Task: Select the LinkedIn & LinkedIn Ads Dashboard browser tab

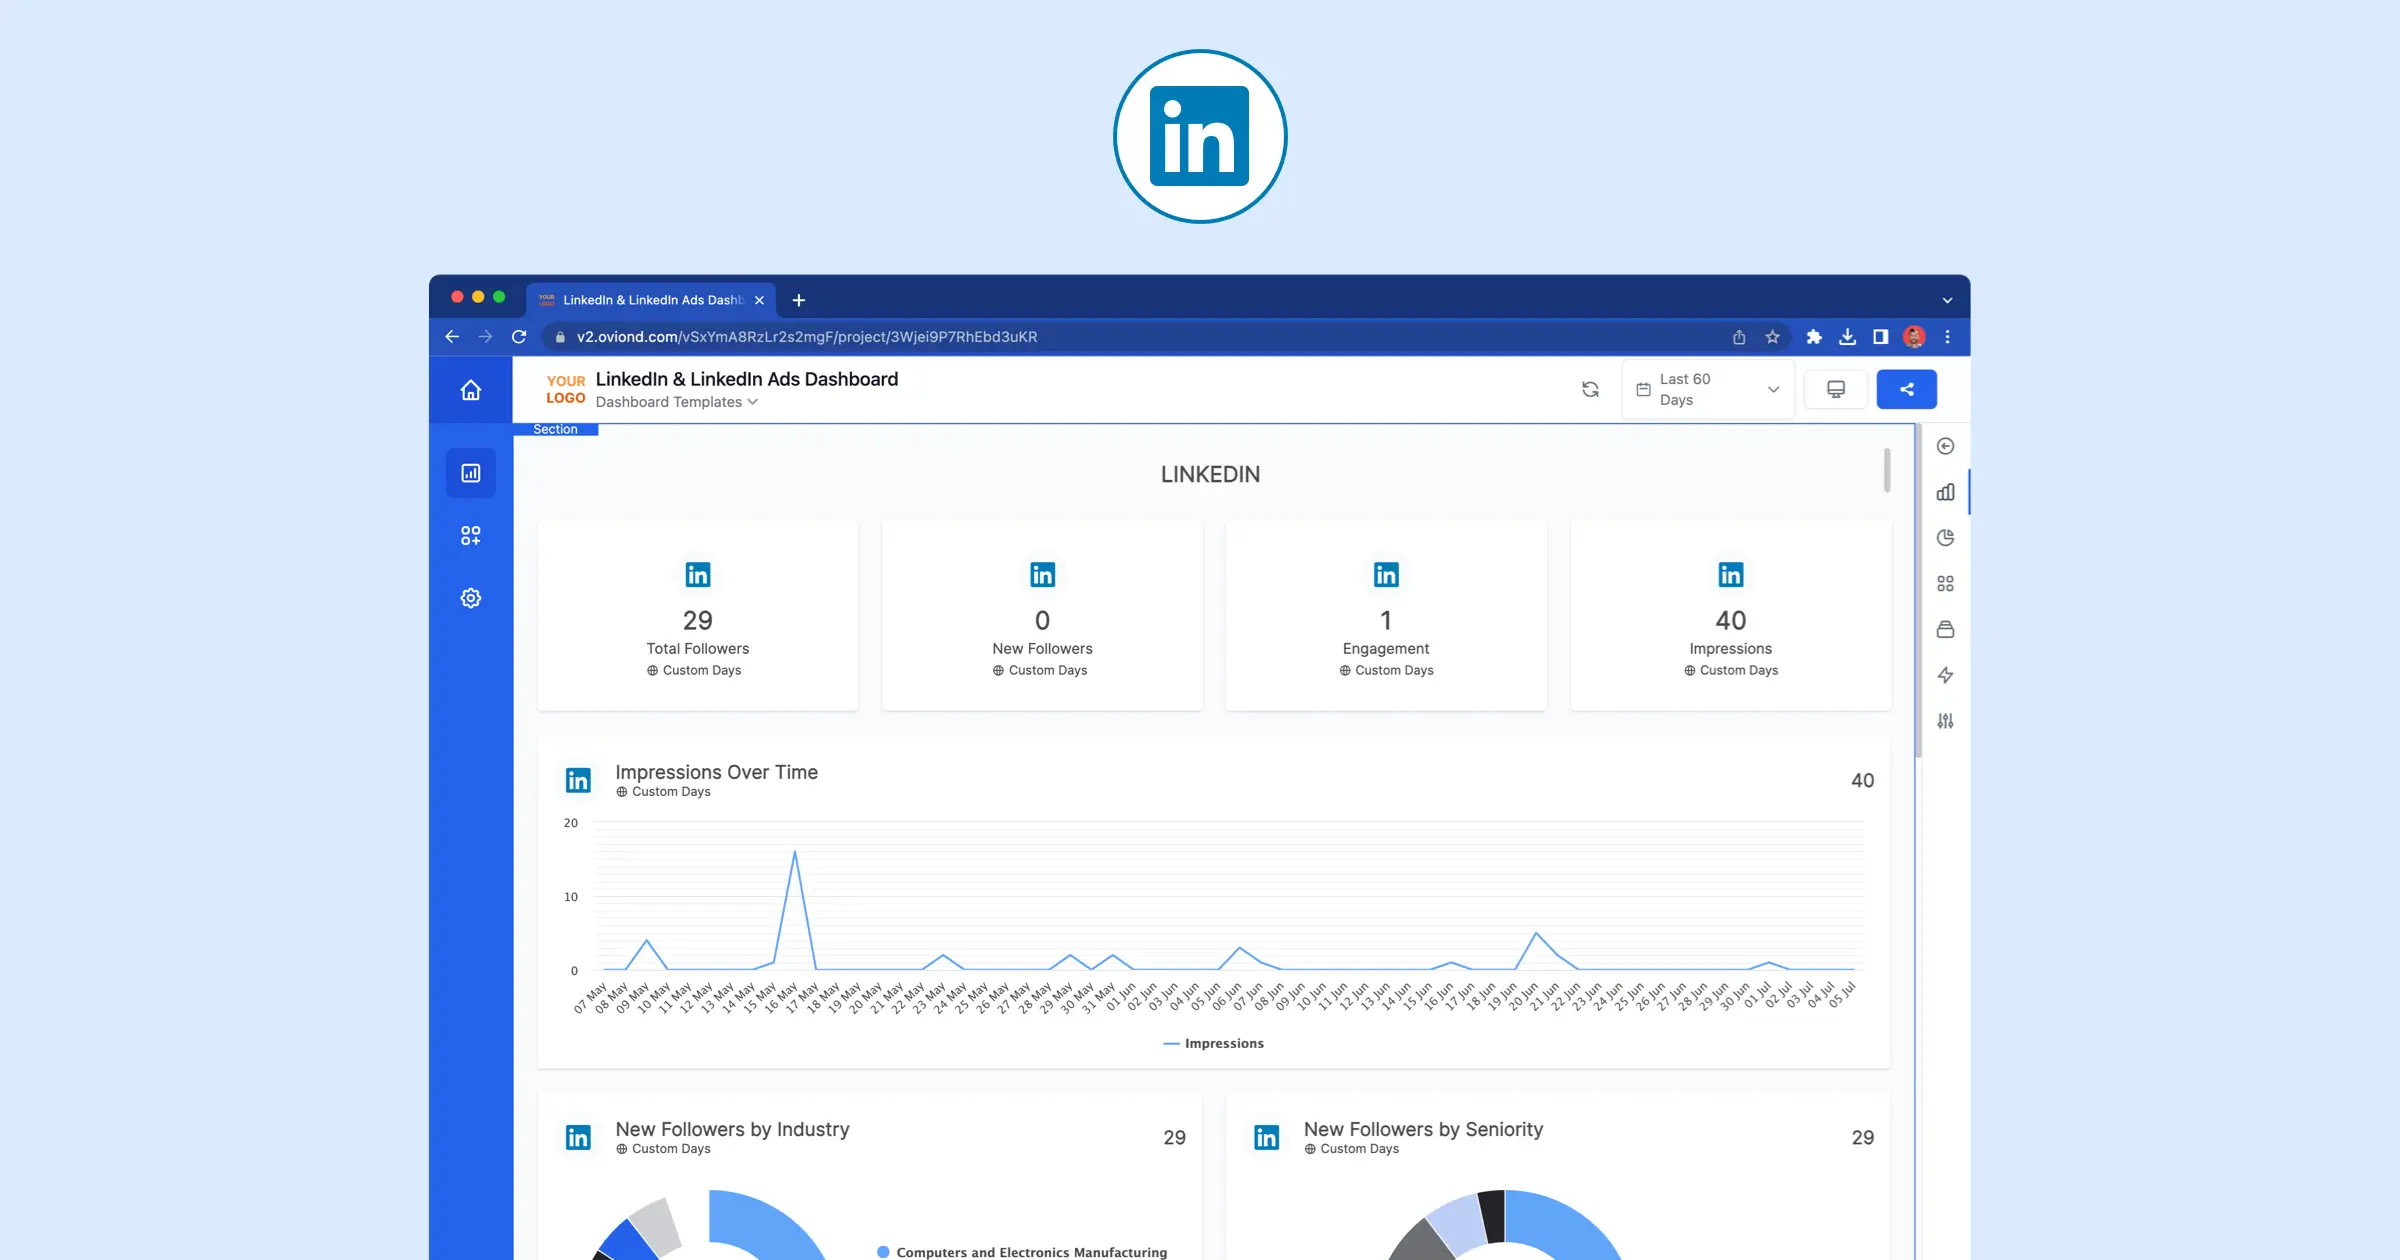Action: pos(652,300)
